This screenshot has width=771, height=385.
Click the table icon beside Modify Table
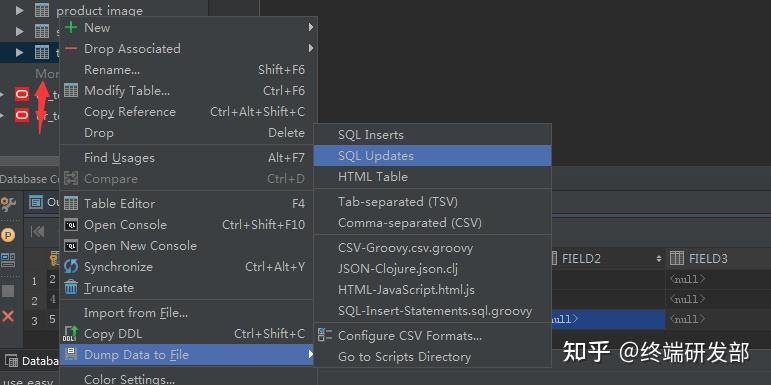[x=71, y=90]
